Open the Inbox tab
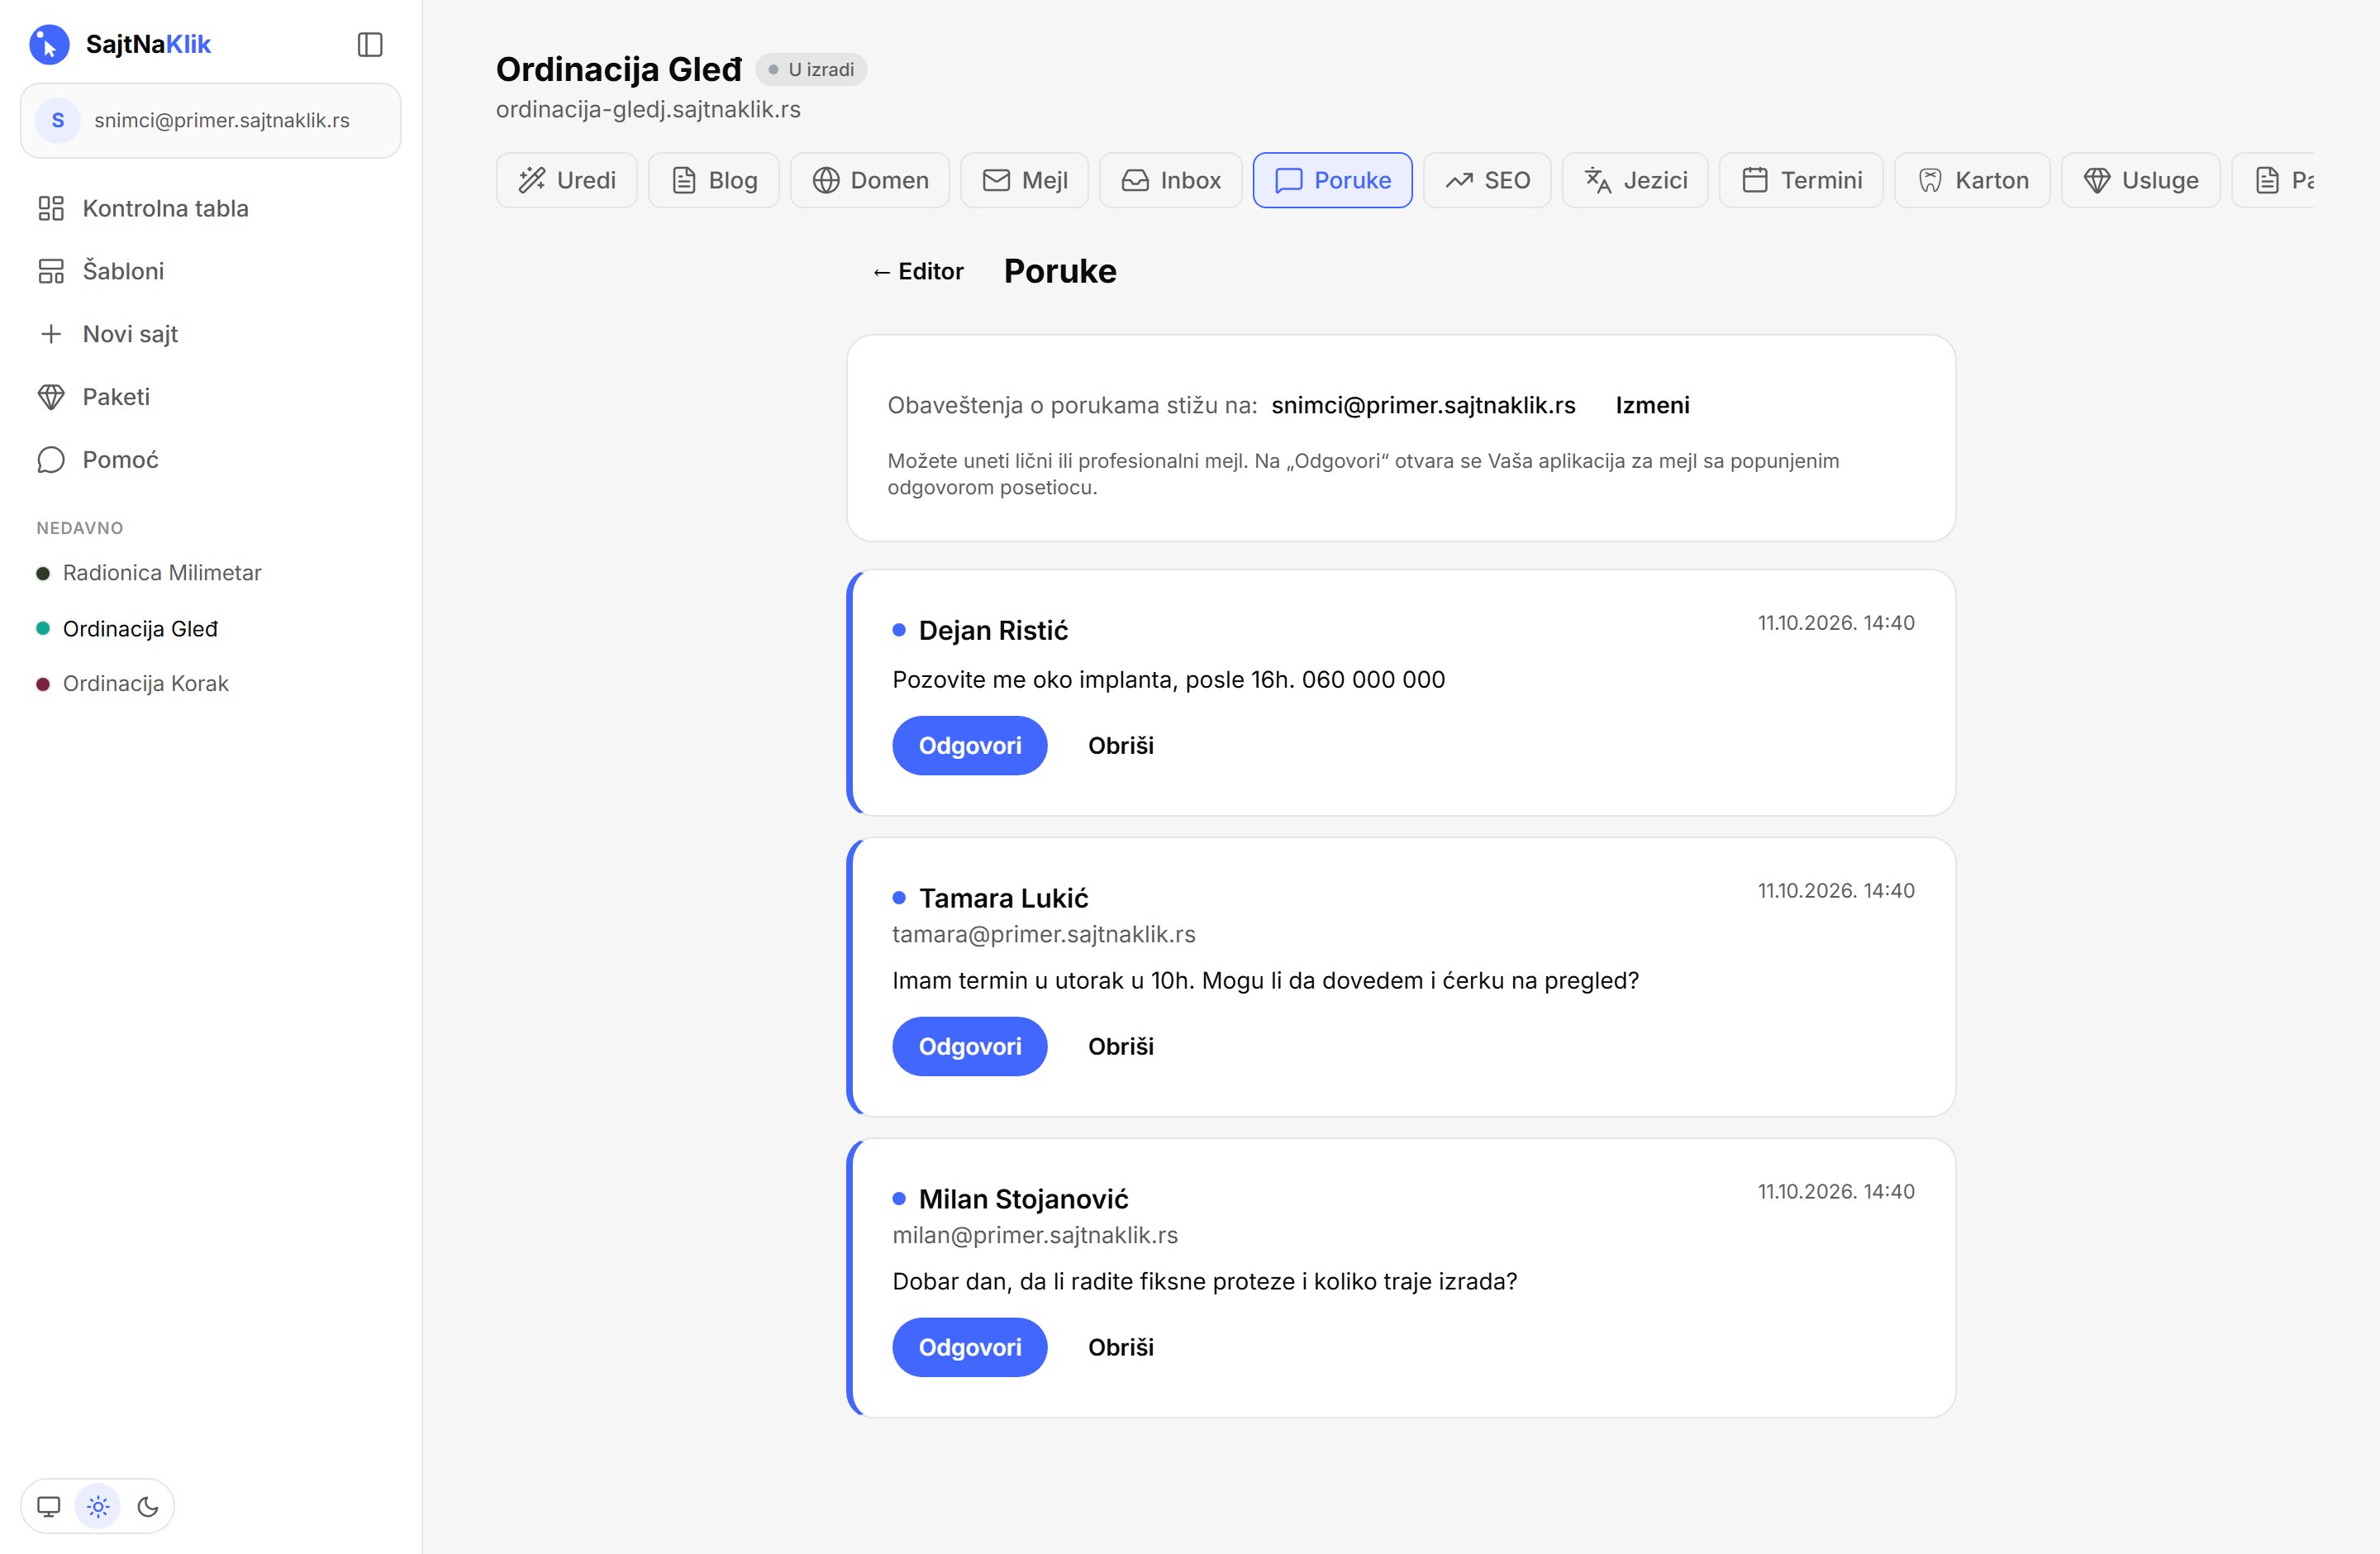This screenshot has height=1554, width=2380. tap(1171, 180)
